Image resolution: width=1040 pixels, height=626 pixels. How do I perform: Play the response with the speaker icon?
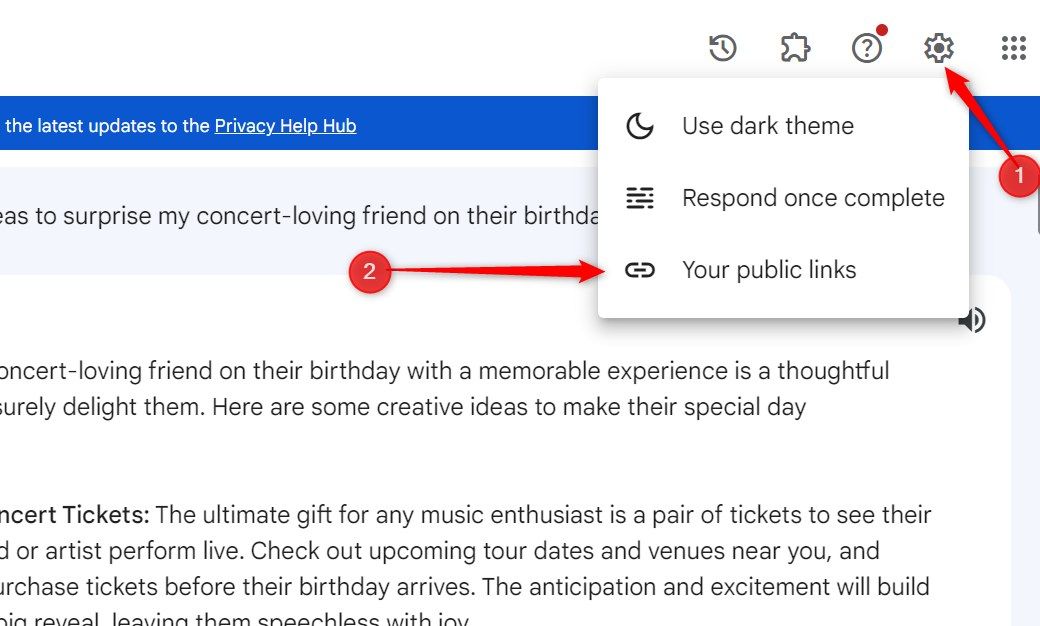pos(972,320)
